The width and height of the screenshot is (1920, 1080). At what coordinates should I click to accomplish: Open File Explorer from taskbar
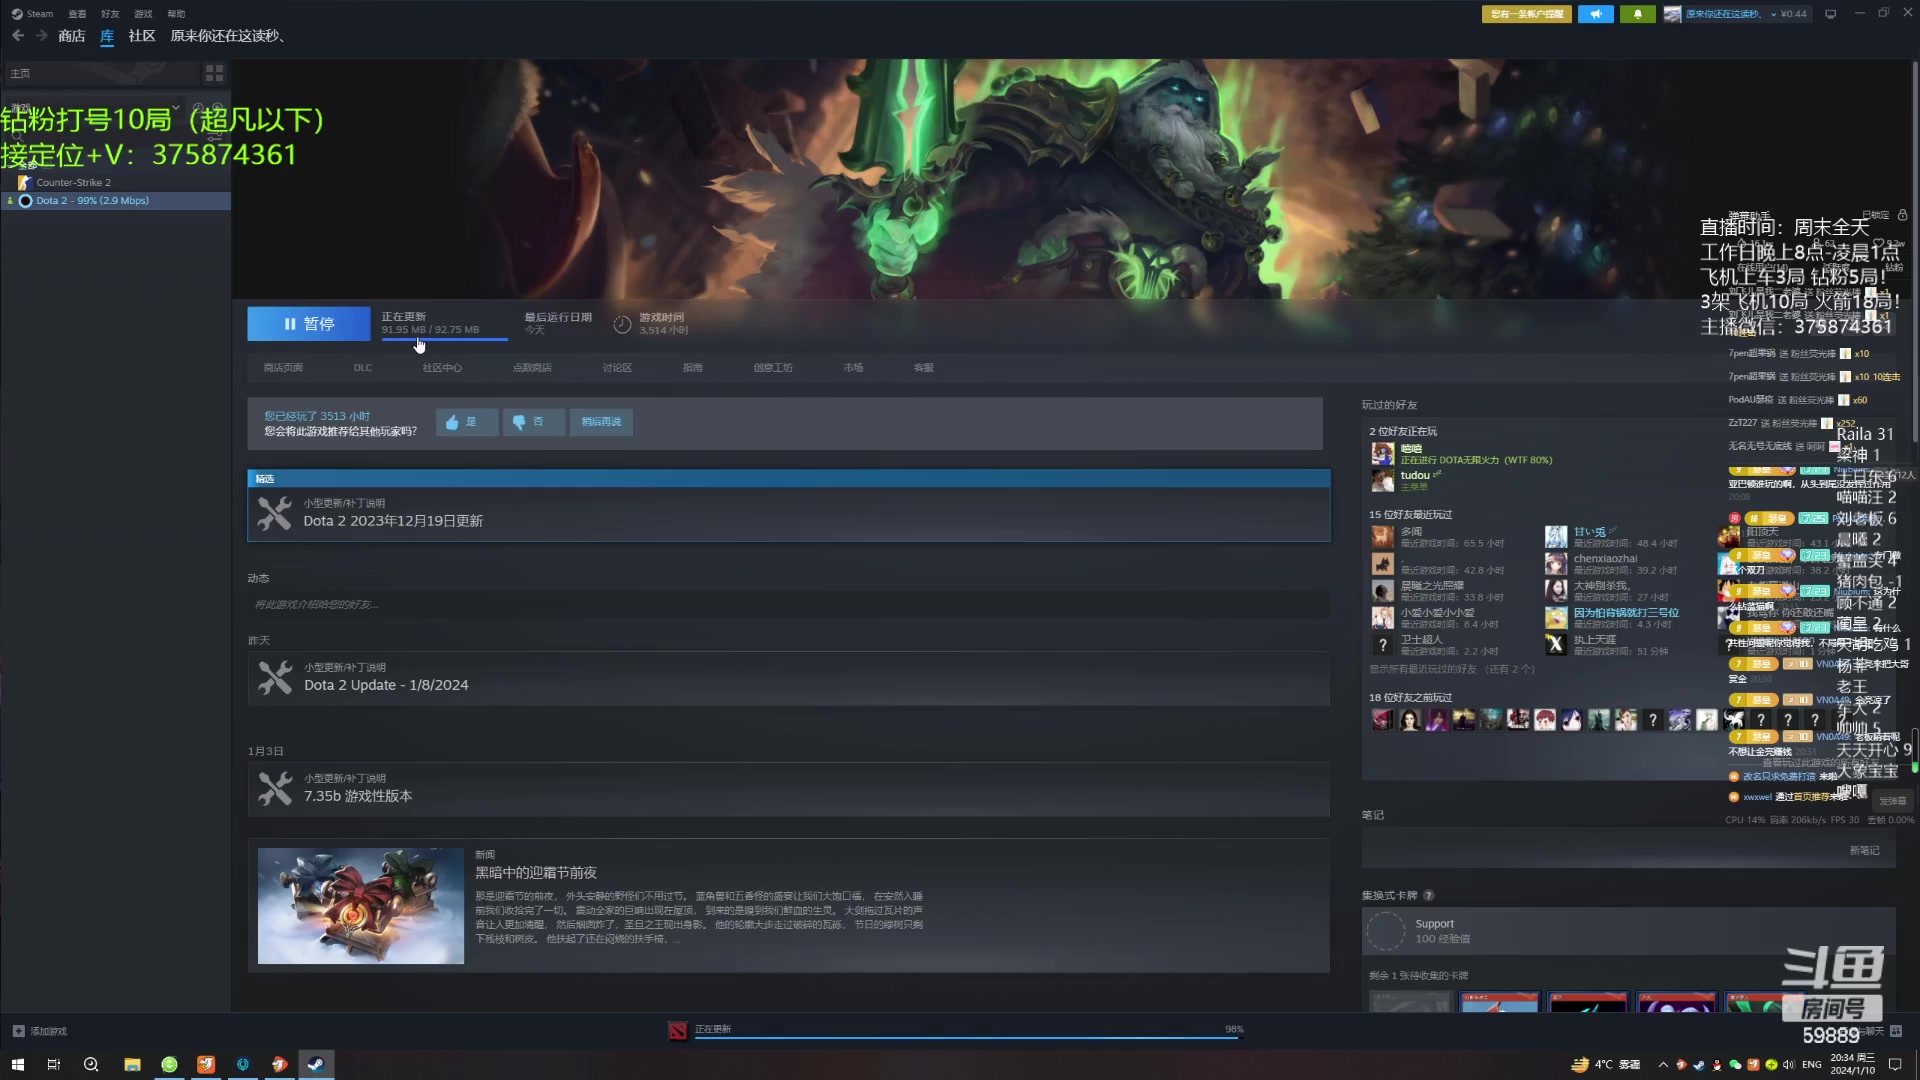[x=132, y=1064]
